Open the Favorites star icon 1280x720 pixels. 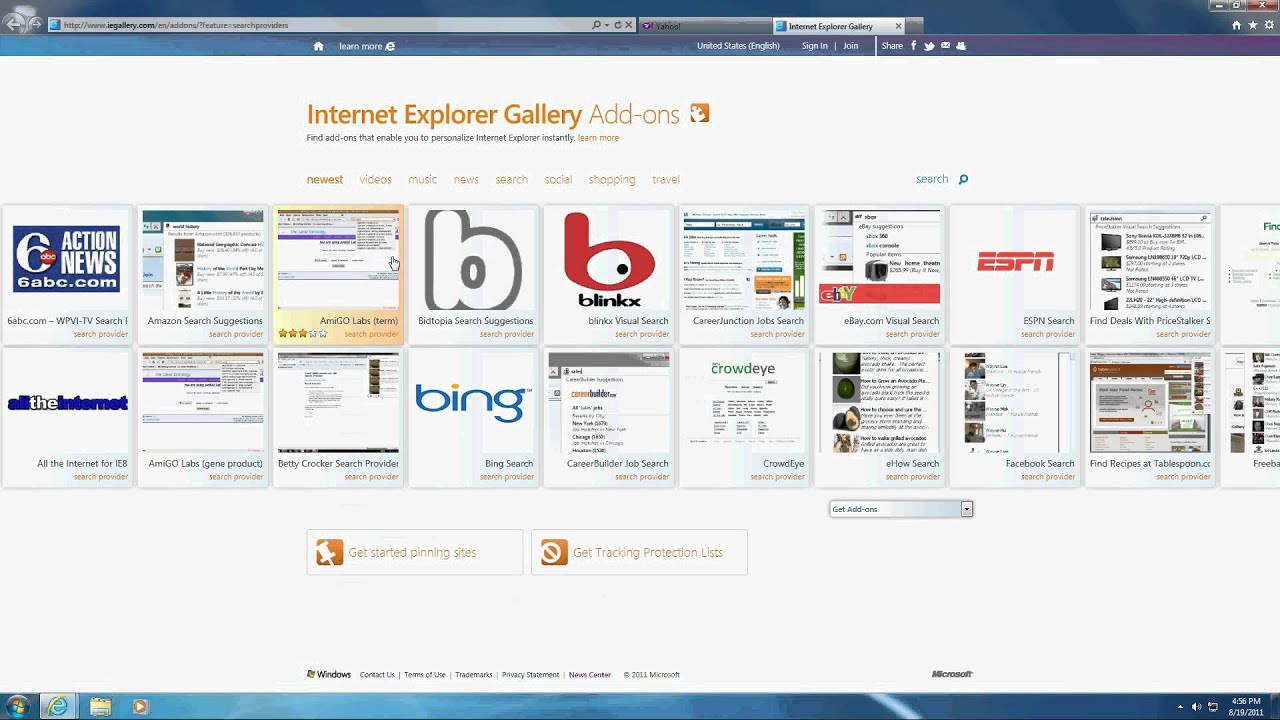coord(1253,25)
